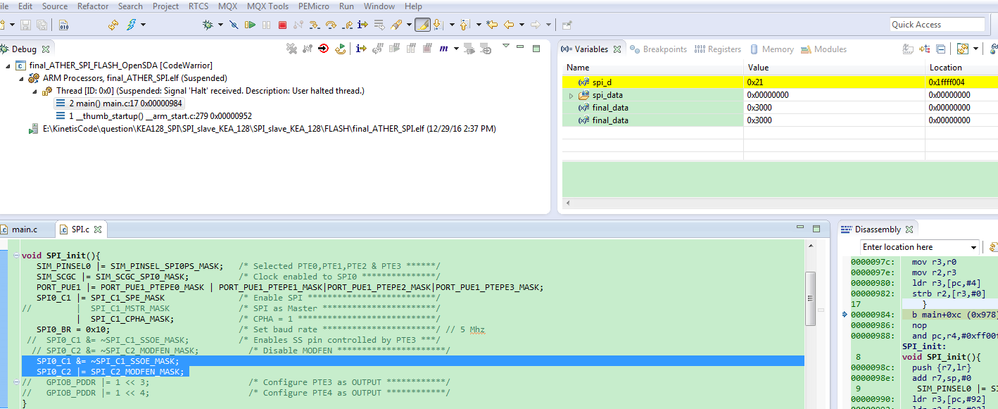
Task: Click the binary file 010 icon
Action: [x=63, y=25]
